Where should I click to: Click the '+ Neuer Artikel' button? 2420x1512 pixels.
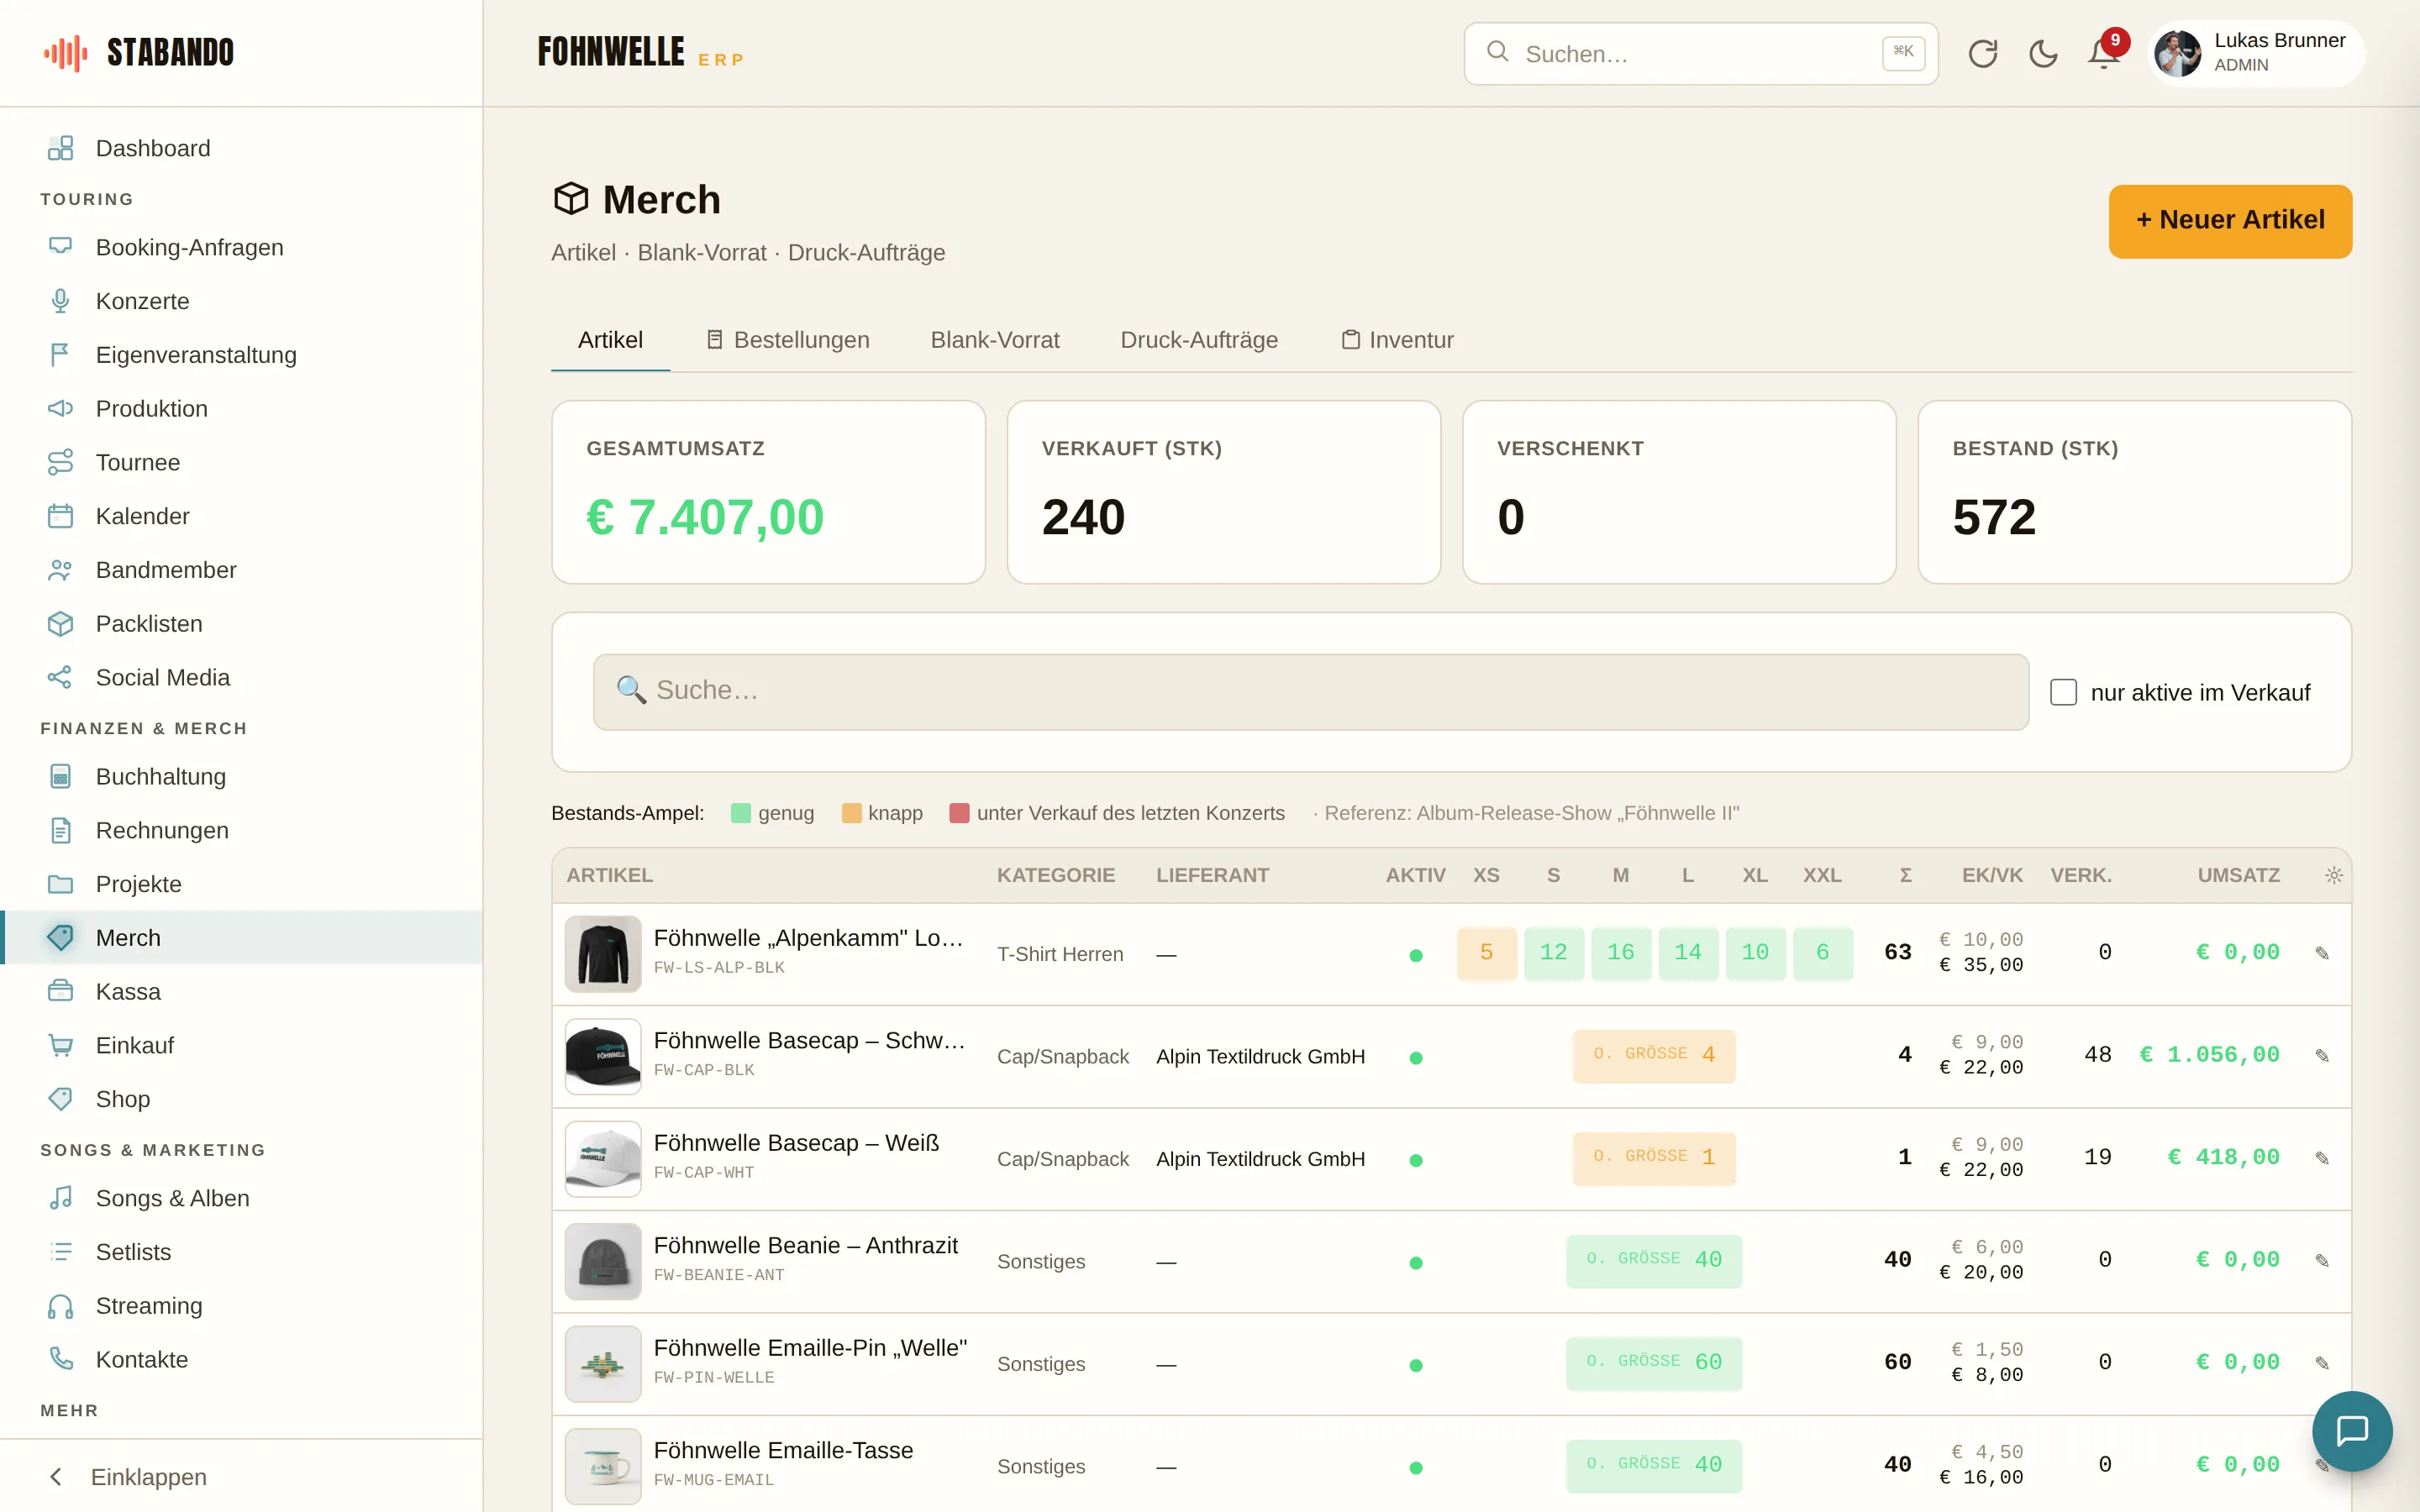click(x=2230, y=221)
